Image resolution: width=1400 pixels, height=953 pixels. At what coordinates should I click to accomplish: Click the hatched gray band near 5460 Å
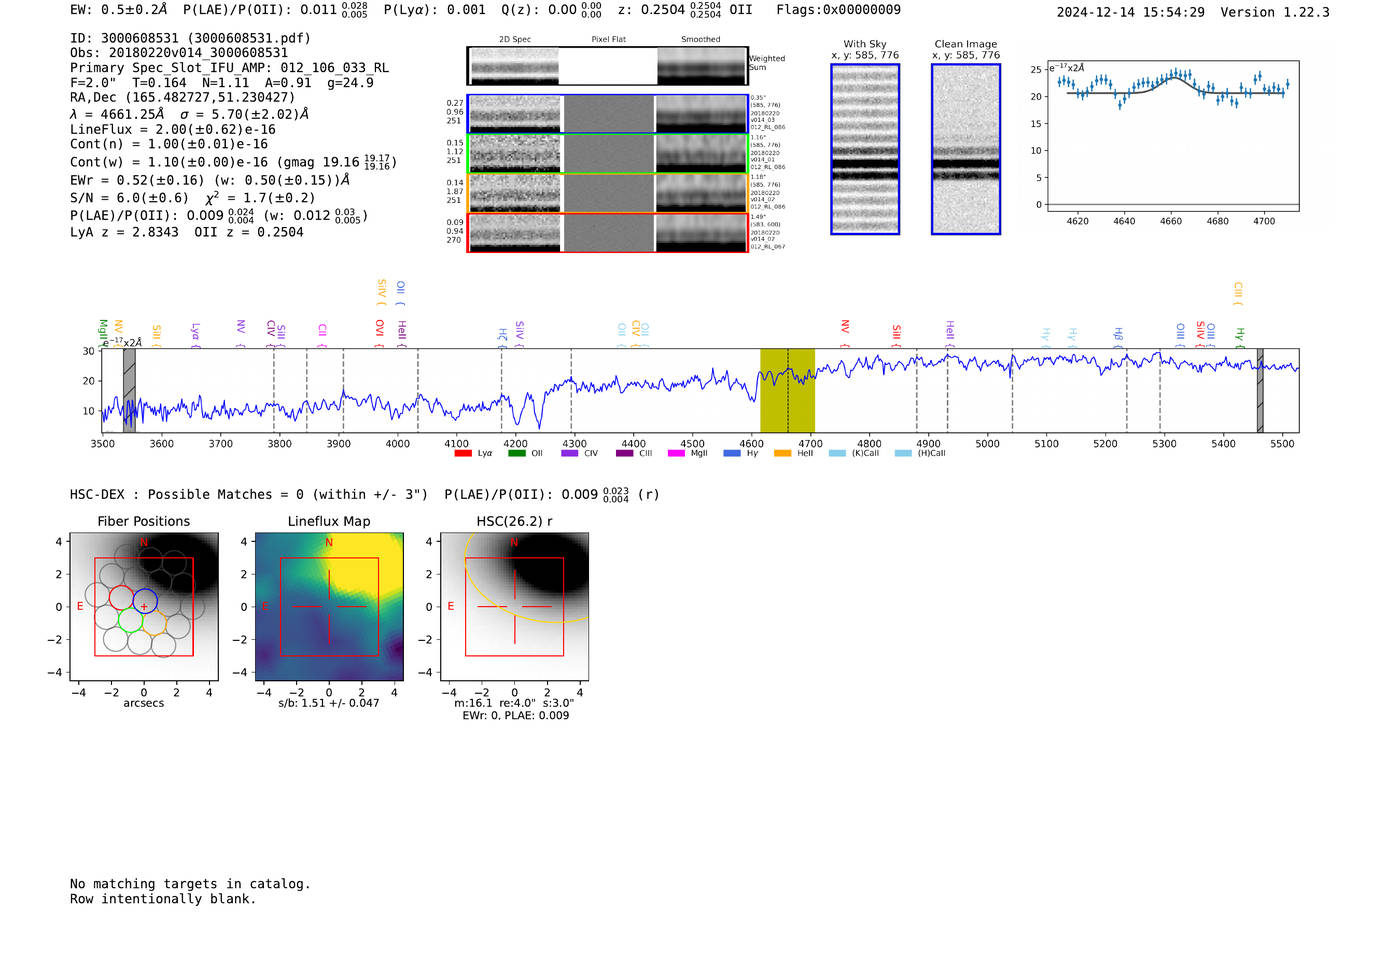1260,391
